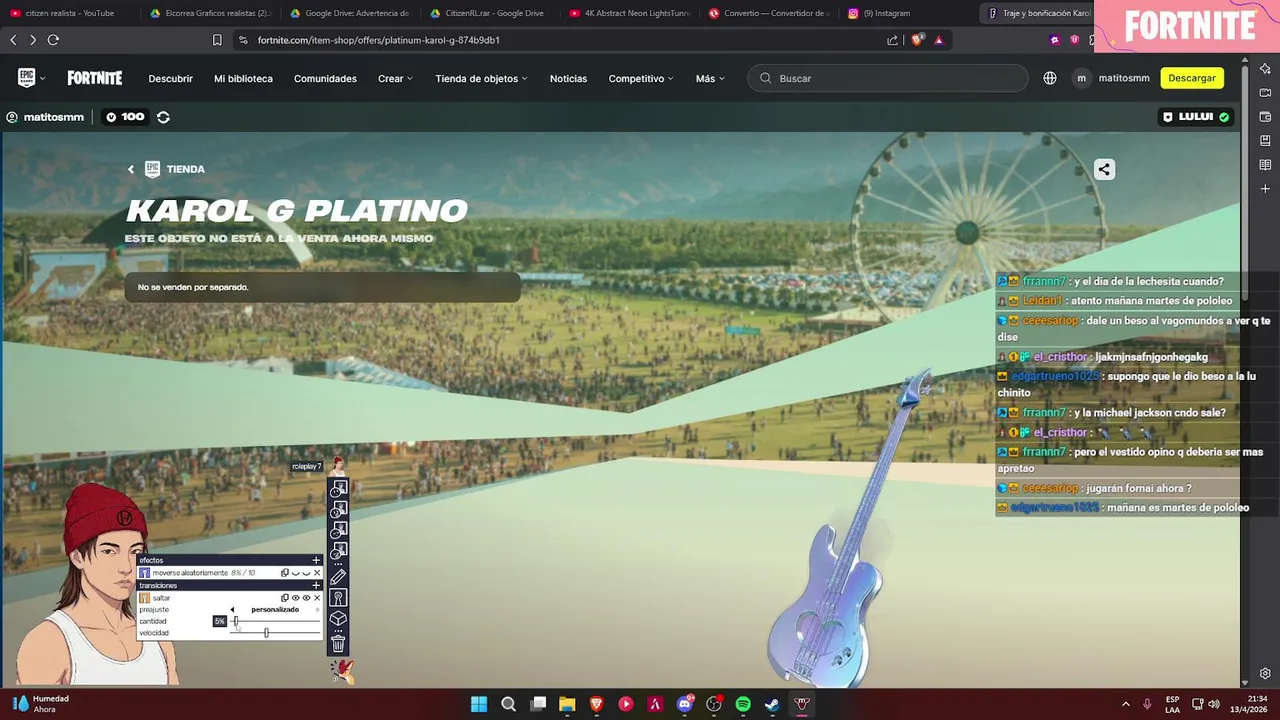Viewport: 1280px width, 720px height.
Task: Open Windows Start menu
Action: pyautogui.click(x=479, y=704)
